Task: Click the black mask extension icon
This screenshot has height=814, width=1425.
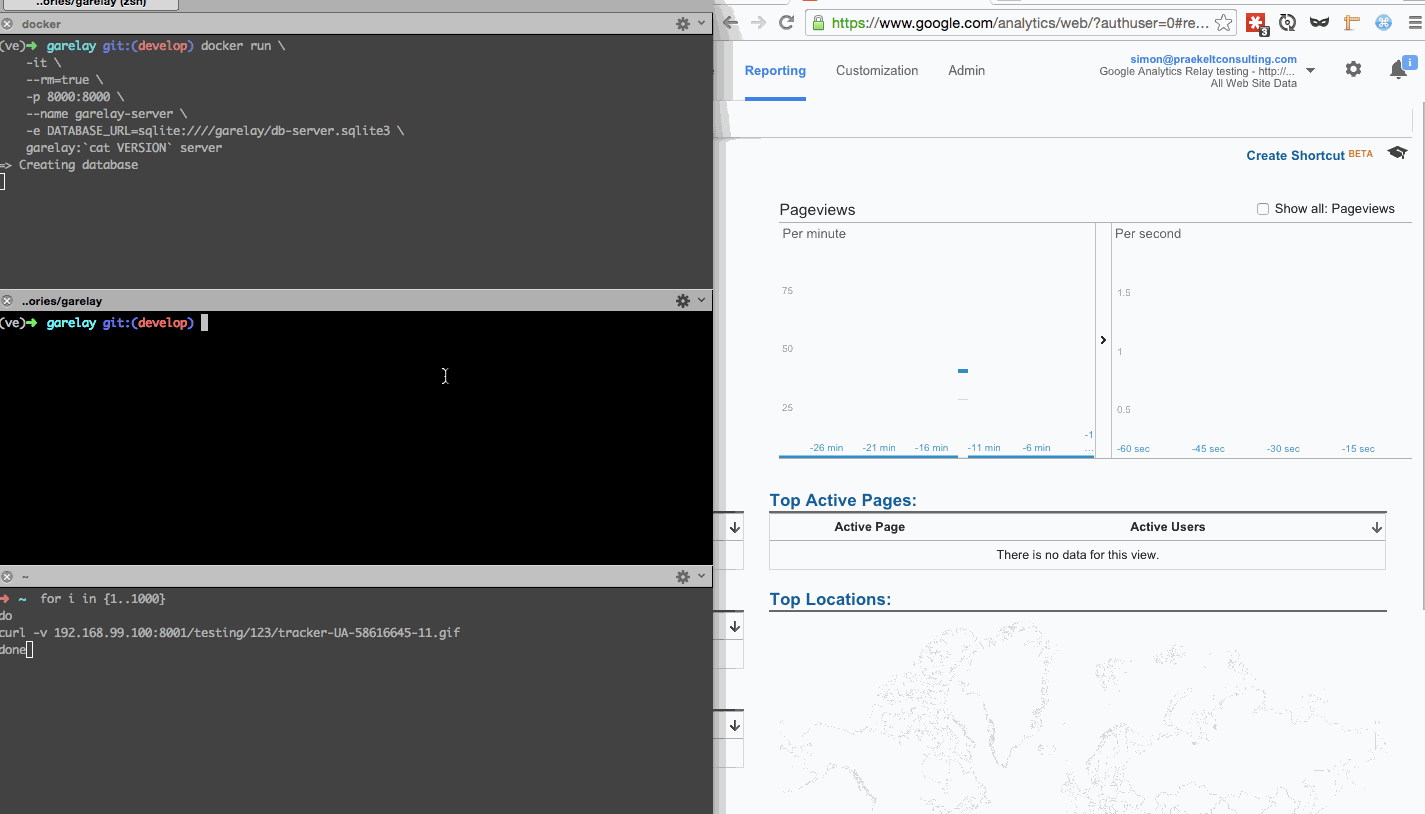Action: pyautogui.click(x=1320, y=22)
